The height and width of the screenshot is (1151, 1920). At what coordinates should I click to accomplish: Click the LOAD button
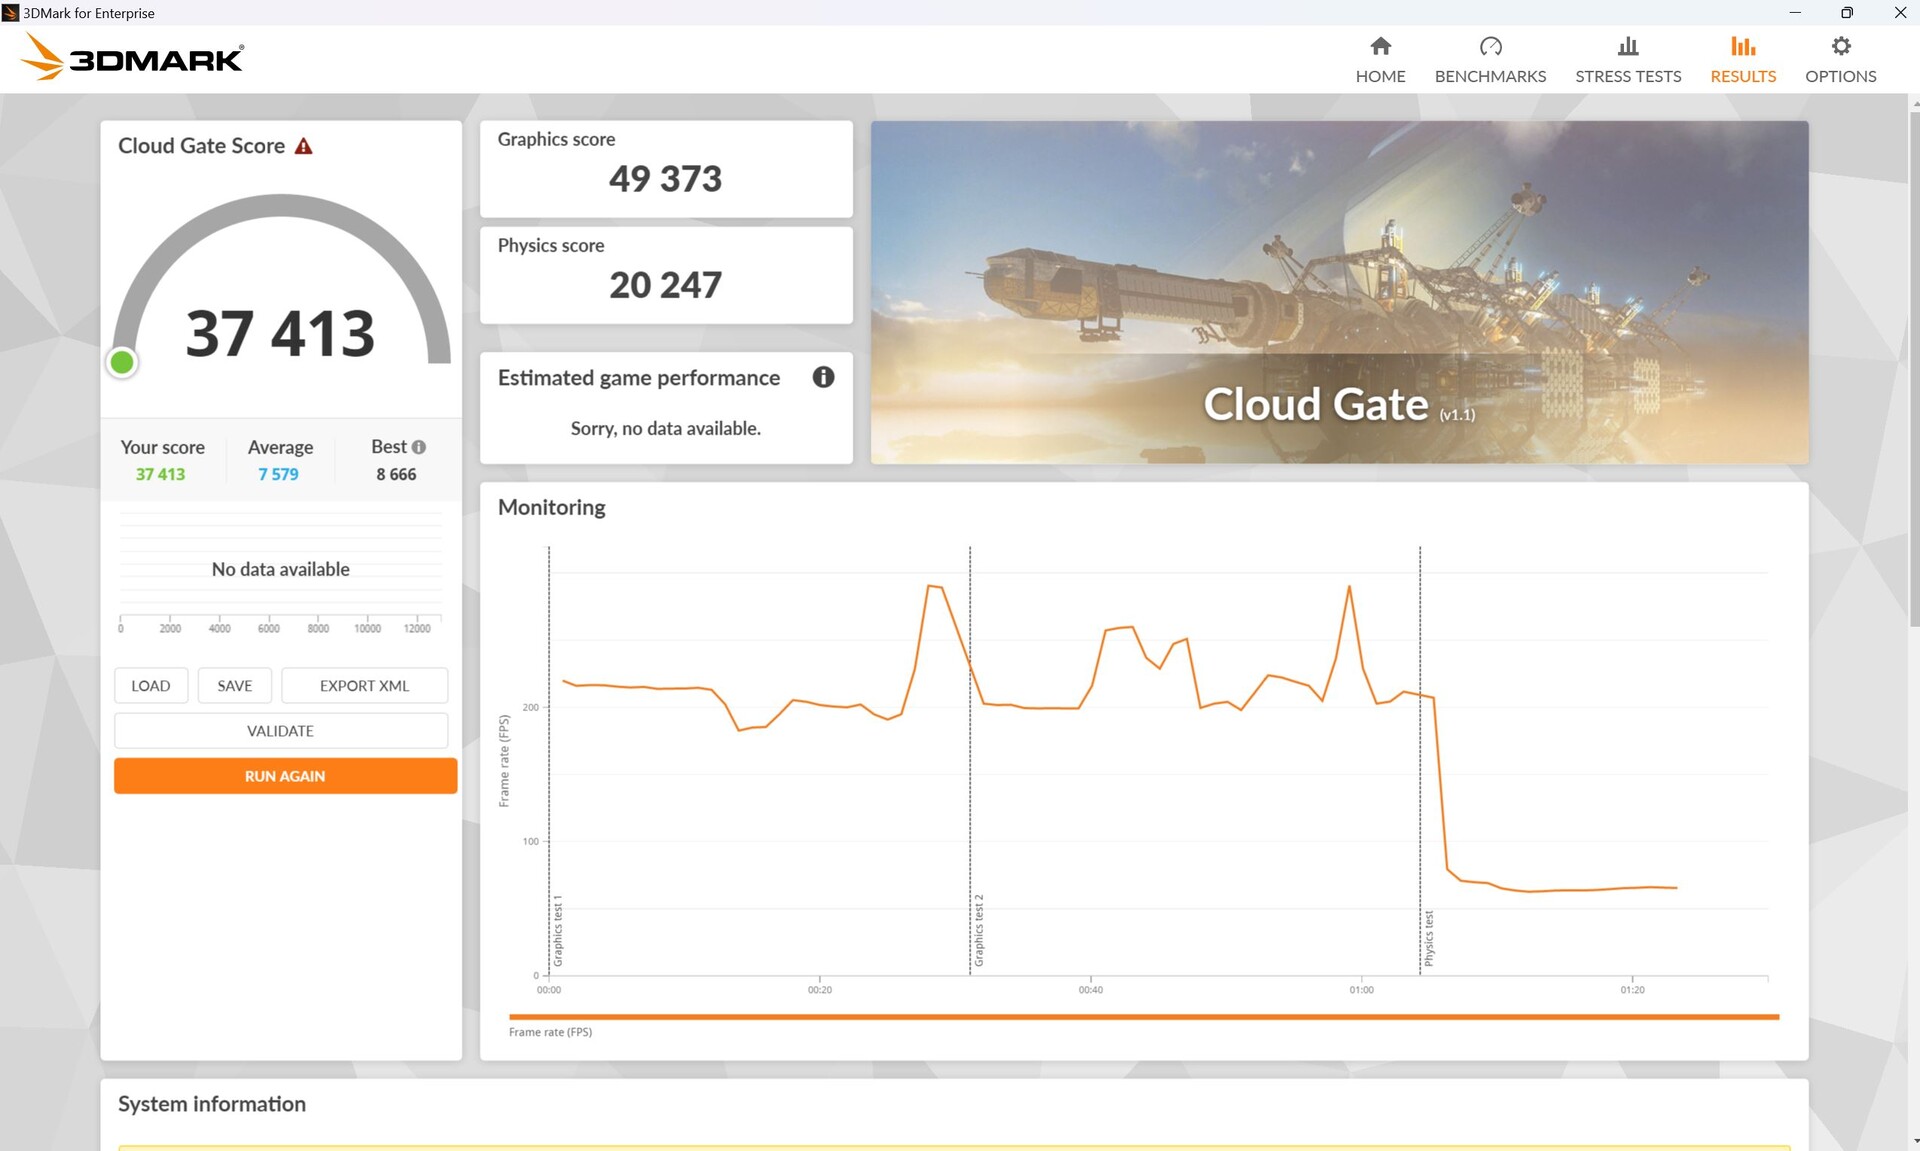coord(151,685)
